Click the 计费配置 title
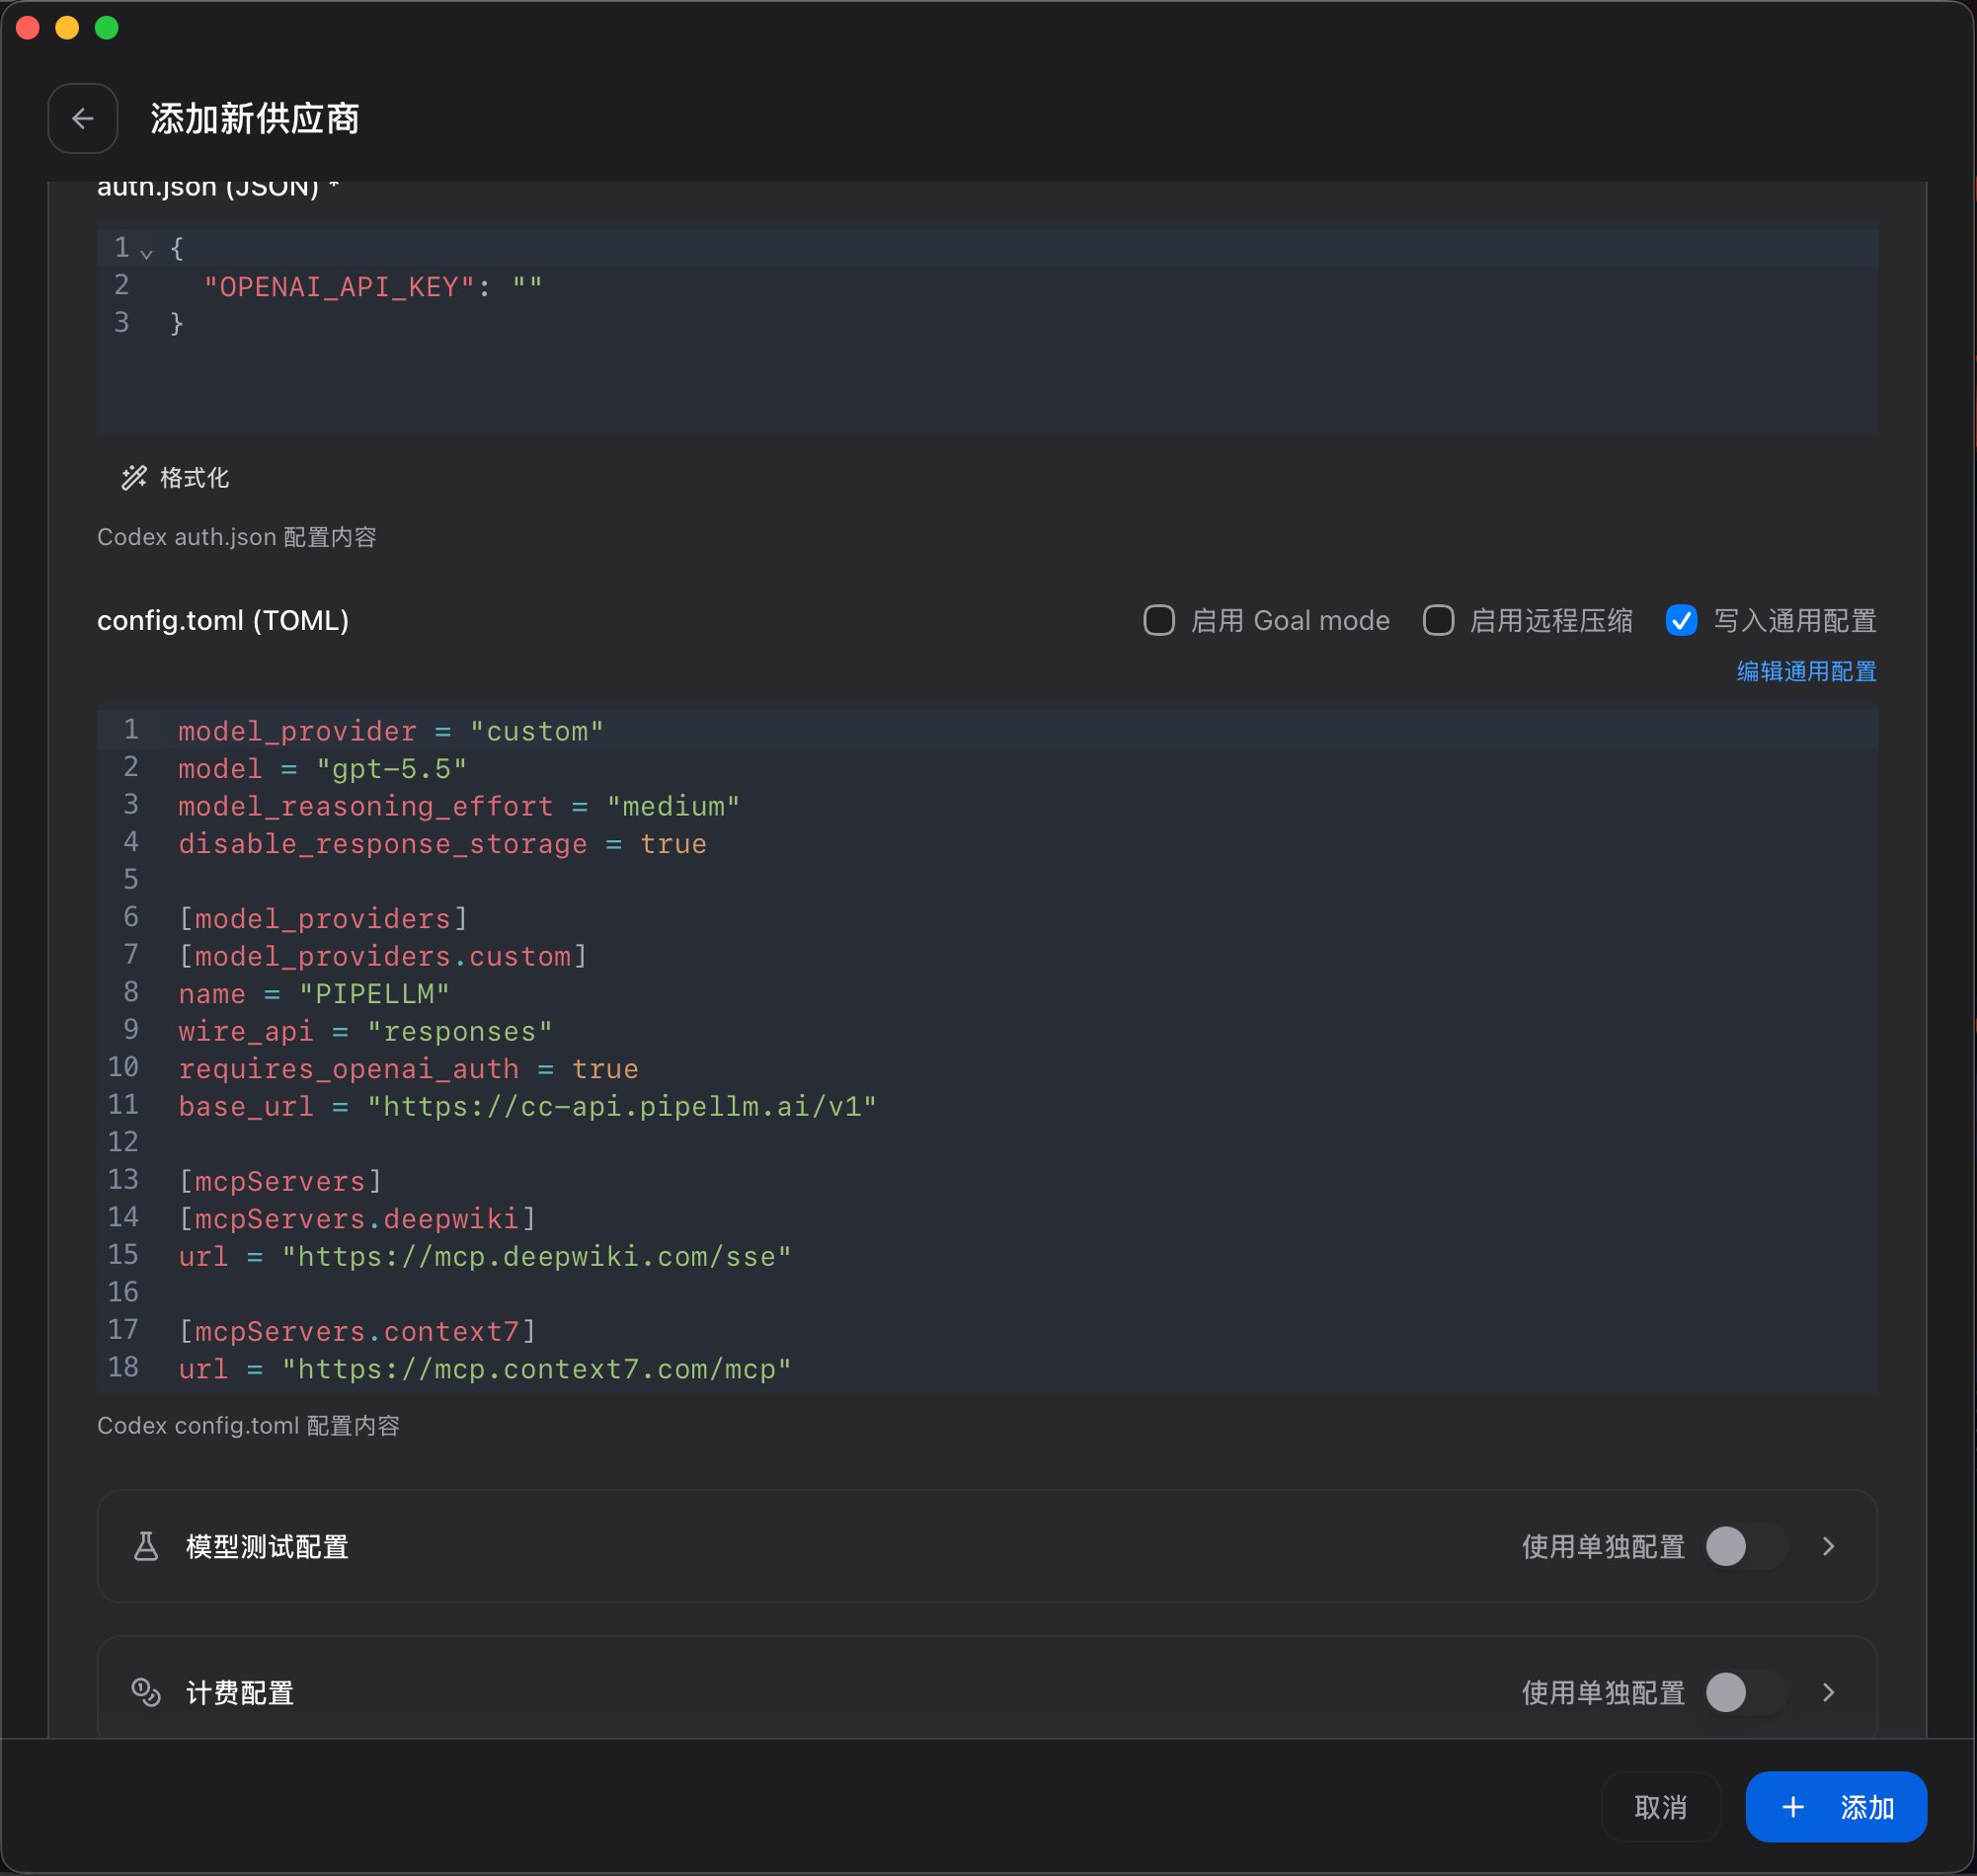This screenshot has height=1876, width=1977. tap(240, 1692)
